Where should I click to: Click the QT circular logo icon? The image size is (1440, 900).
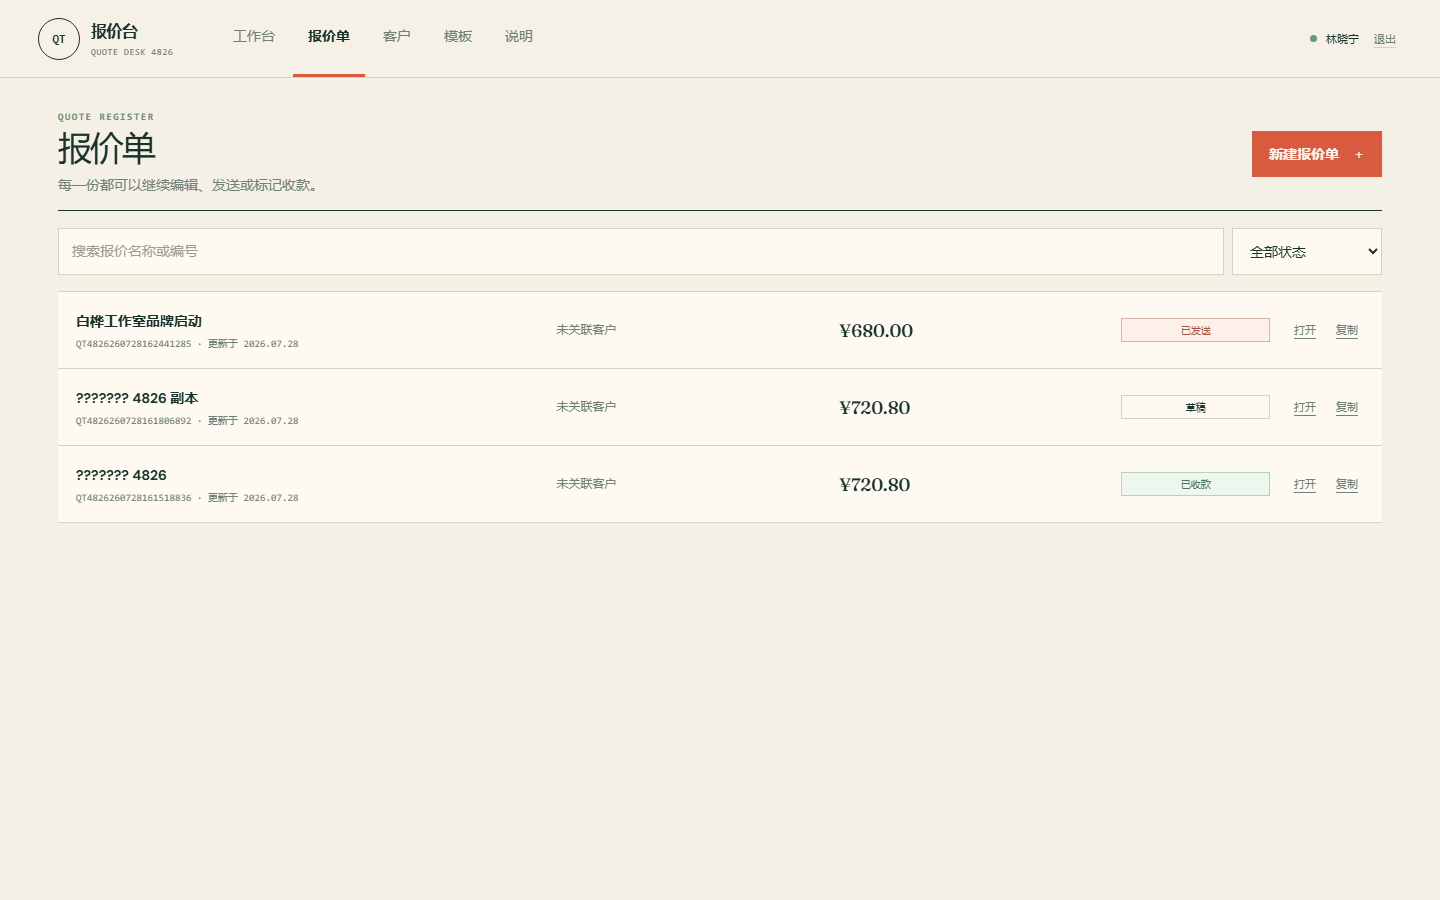(59, 39)
